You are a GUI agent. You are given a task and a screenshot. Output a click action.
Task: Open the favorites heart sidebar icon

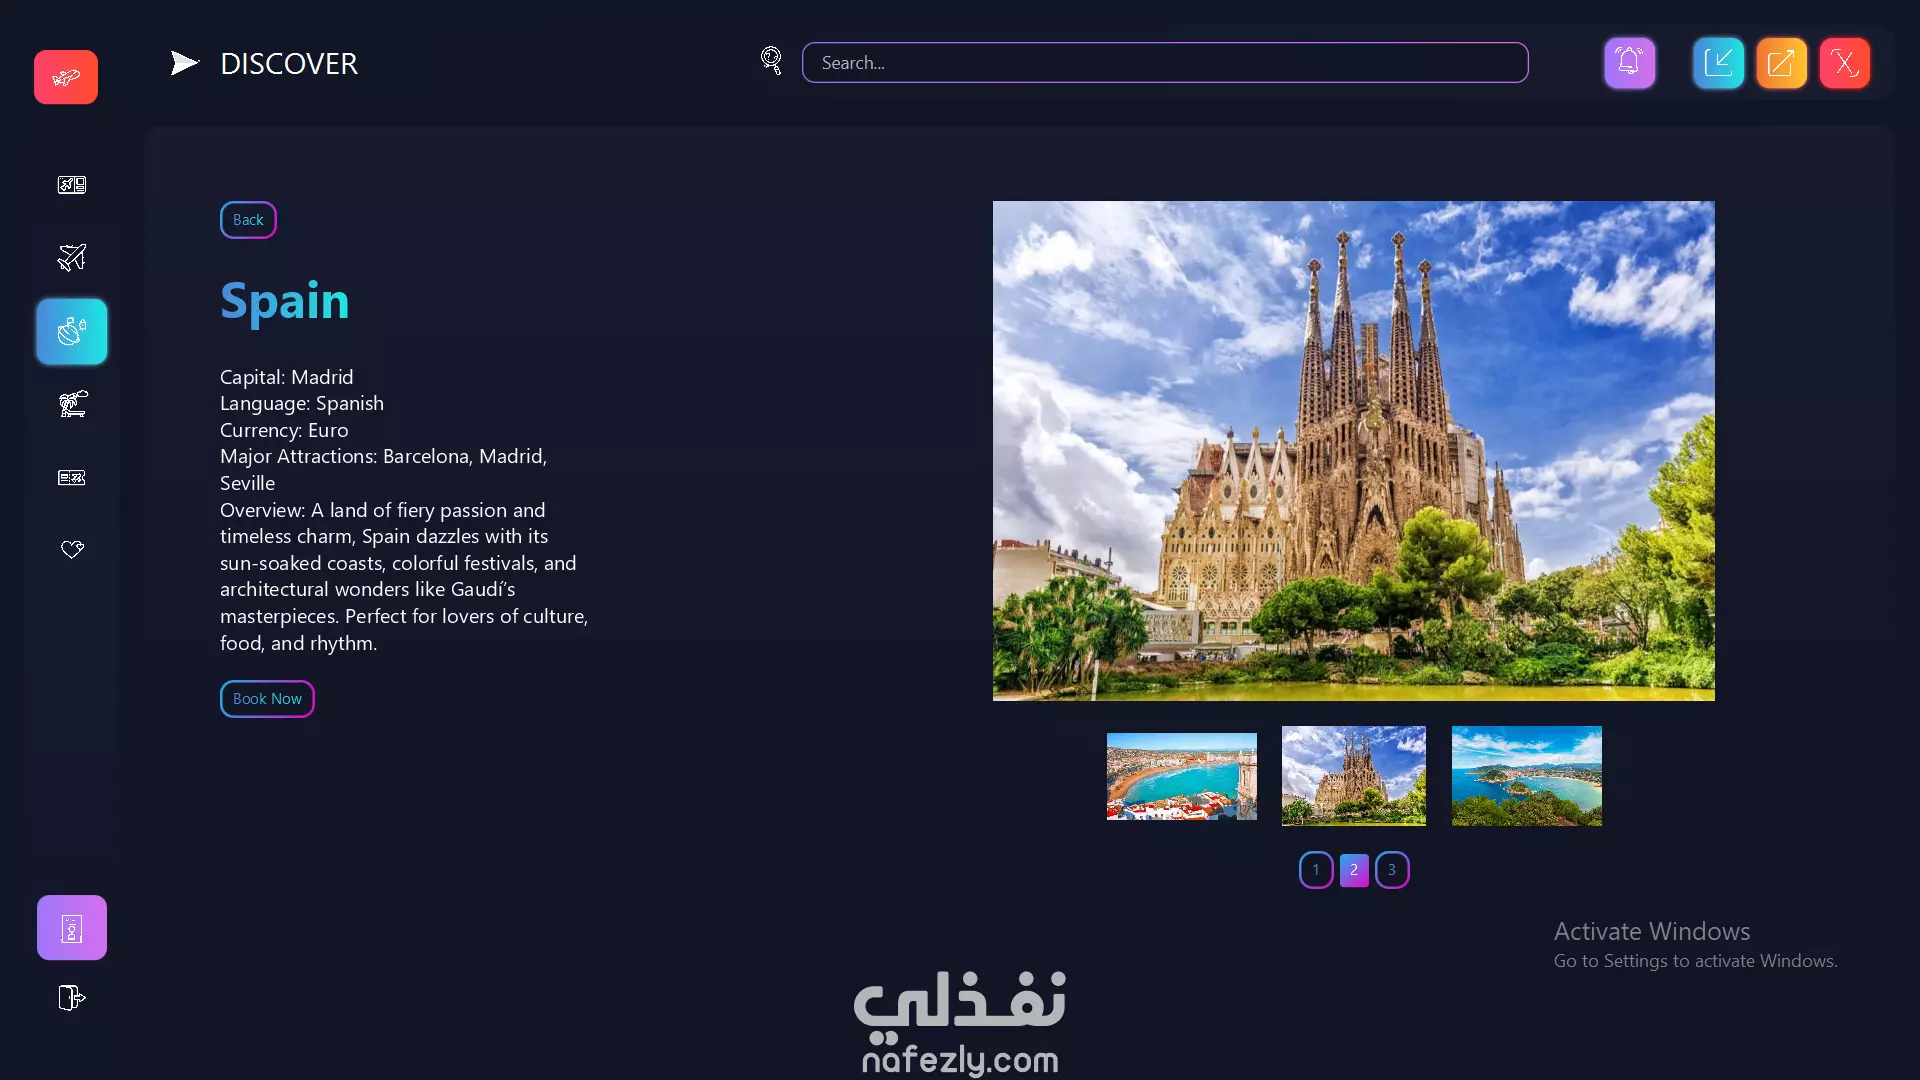[71, 550]
